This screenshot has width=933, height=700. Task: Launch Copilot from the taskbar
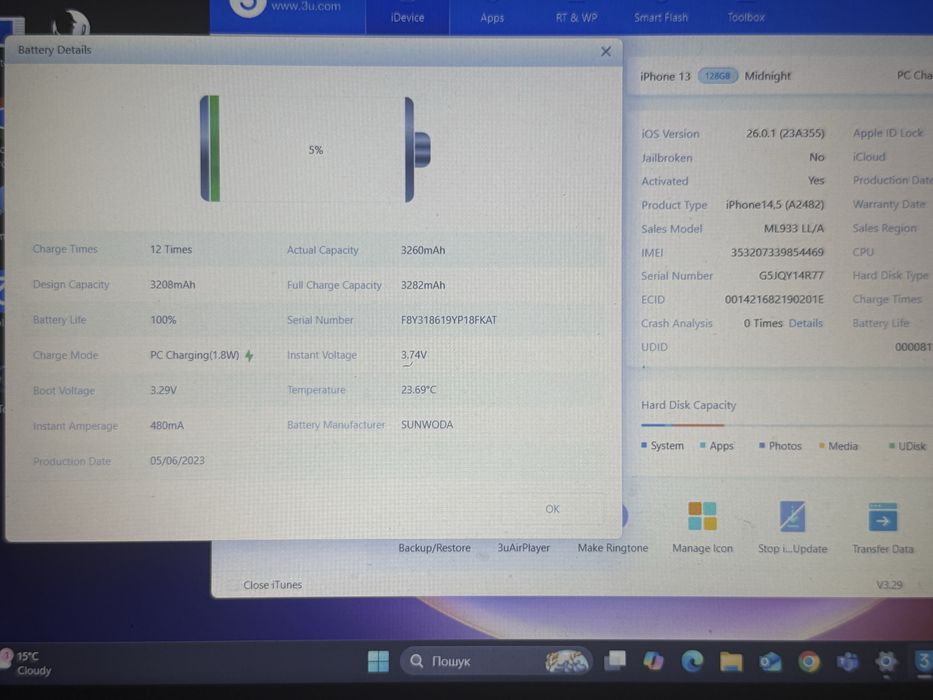pyautogui.click(x=653, y=661)
